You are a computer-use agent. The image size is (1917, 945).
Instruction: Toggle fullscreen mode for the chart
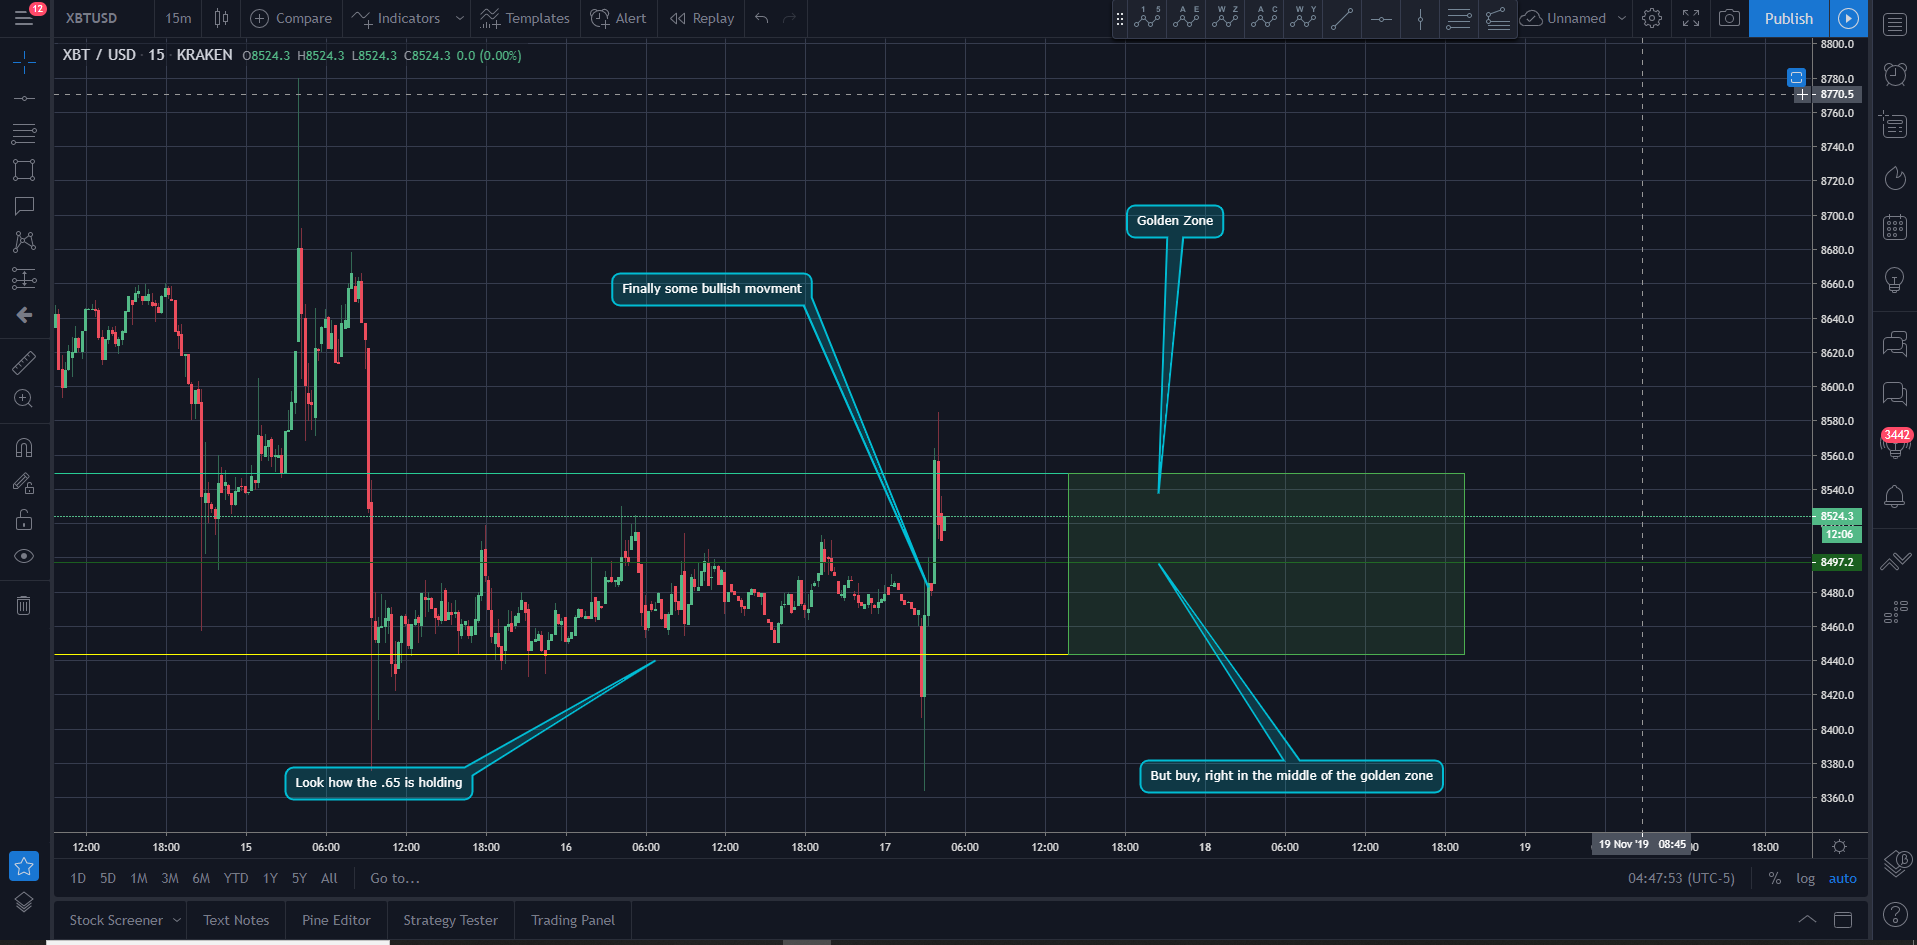coord(1691,18)
